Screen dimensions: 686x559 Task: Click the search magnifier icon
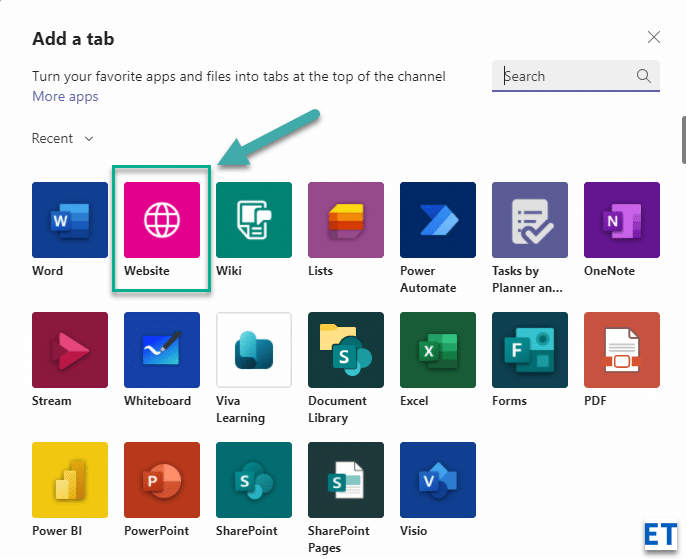[x=644, y=76]
